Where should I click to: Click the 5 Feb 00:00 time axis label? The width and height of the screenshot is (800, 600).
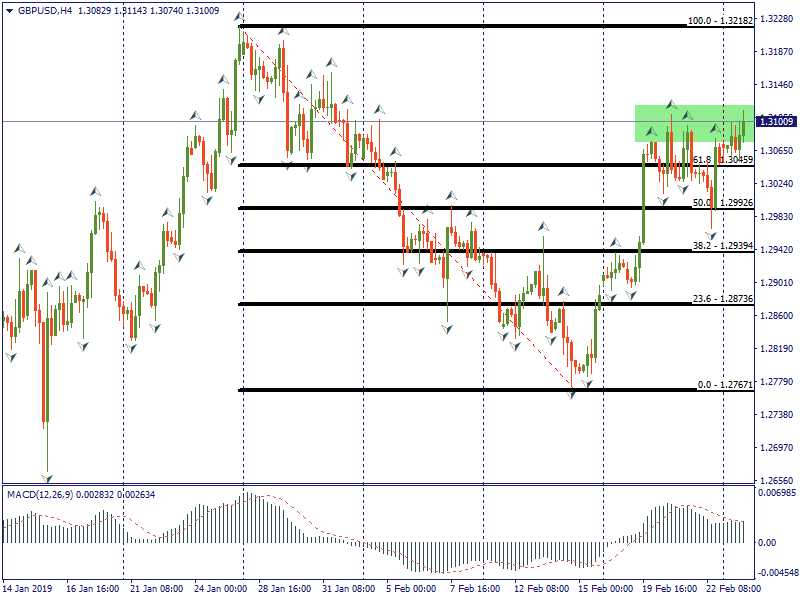click(x=411, y=589)
